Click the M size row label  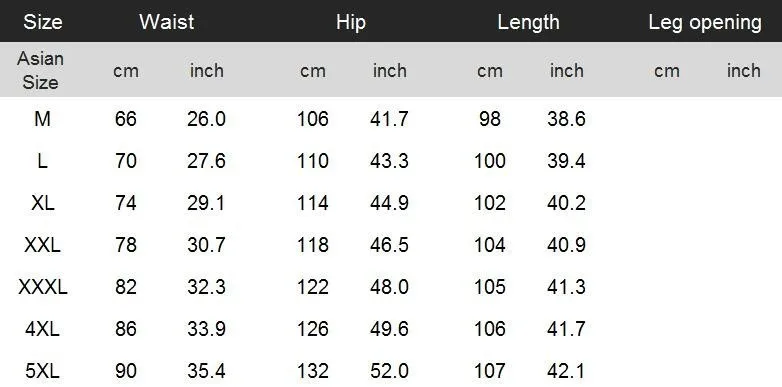tap(42, 119)
